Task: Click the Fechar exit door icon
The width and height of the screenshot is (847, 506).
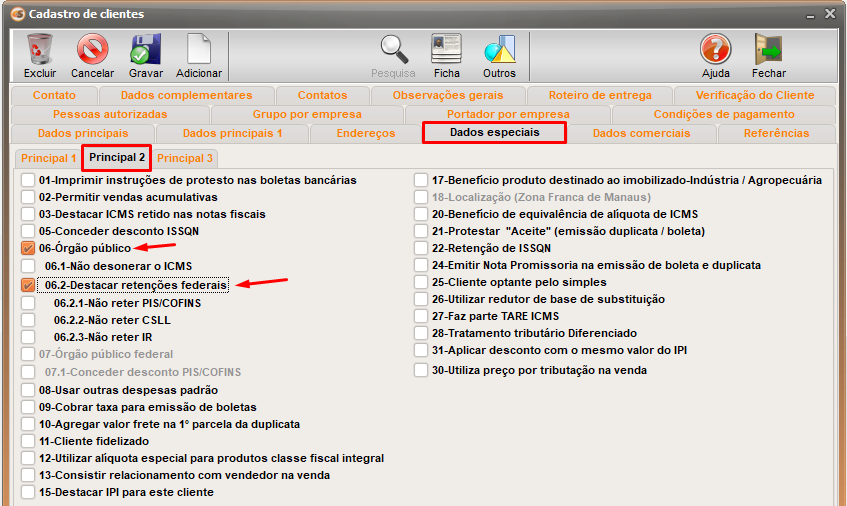Action: coord(768,50)
